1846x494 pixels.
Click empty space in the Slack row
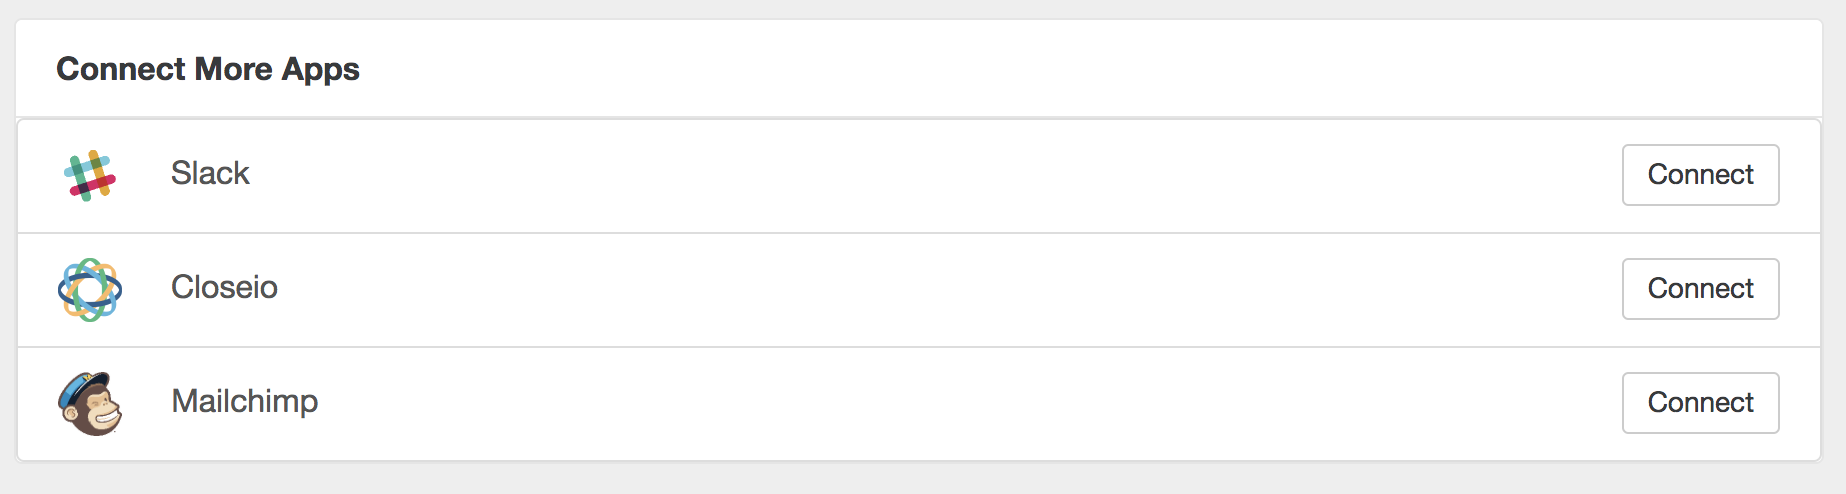coord(900,175)
